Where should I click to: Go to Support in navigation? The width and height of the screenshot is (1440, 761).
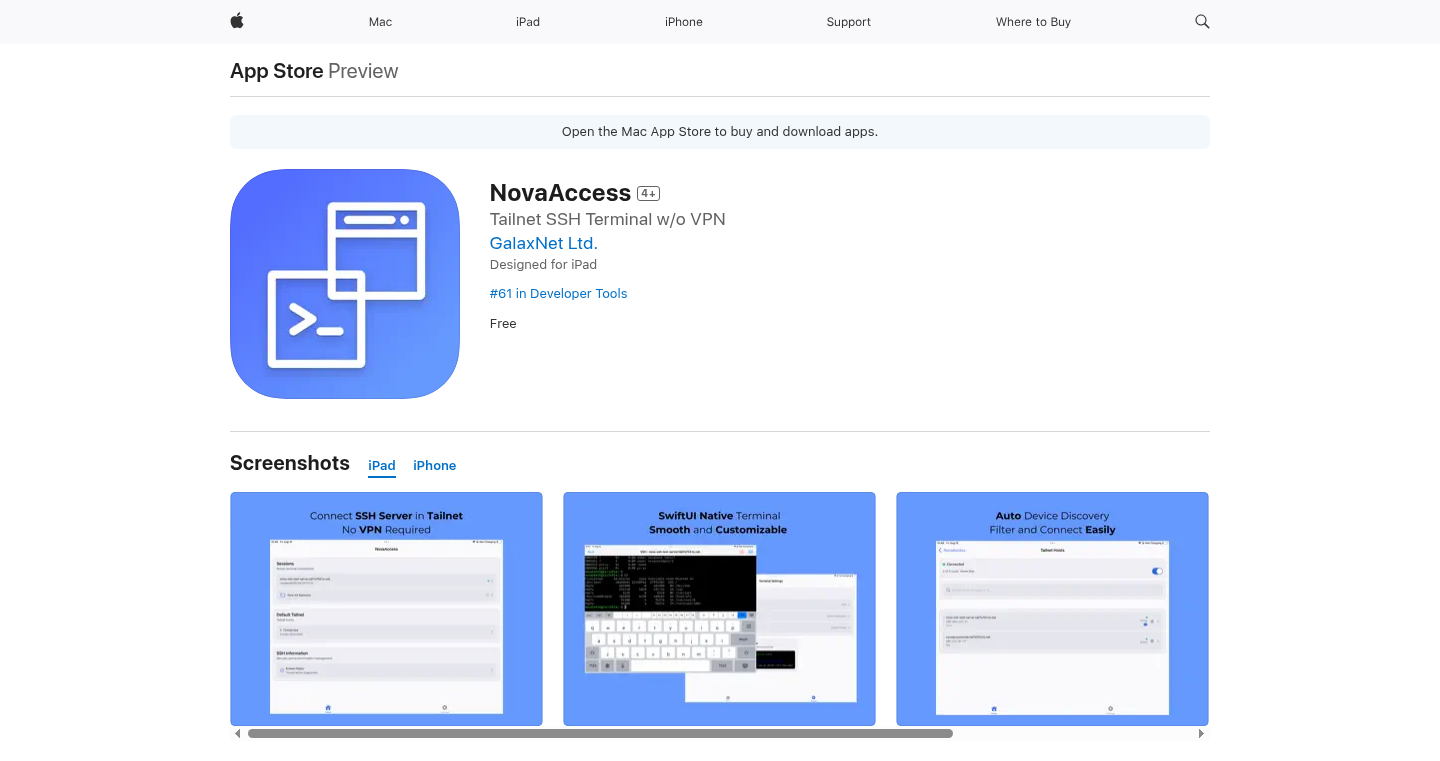tap(849, 22)
